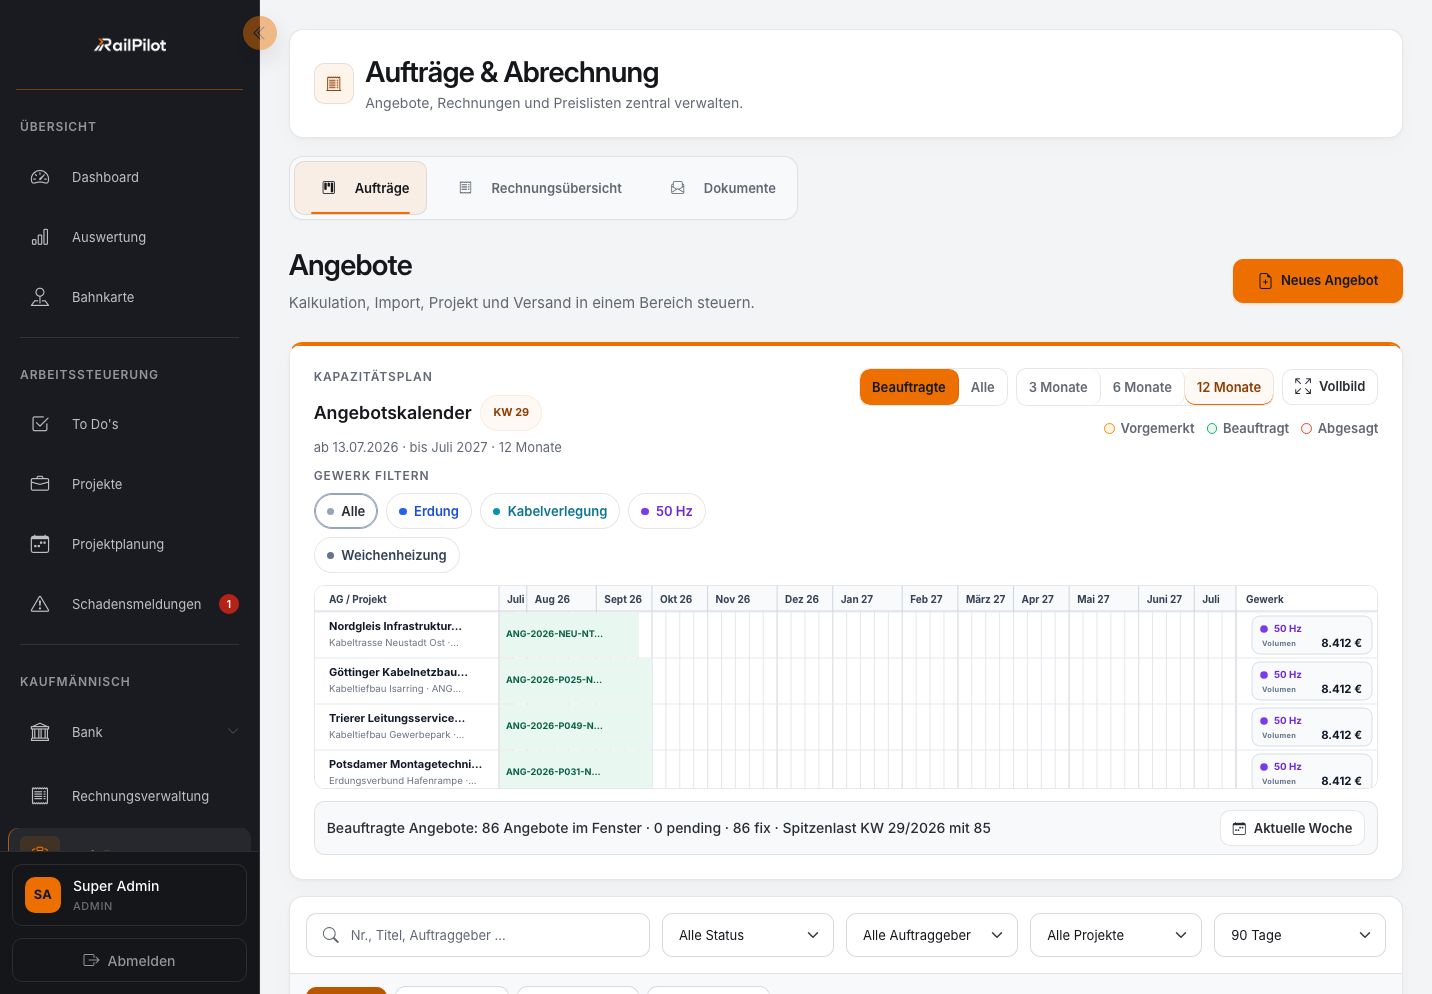Click the Beauftragt legend entry
This screenshot has height=994, width=1432.
point(1248,428)
